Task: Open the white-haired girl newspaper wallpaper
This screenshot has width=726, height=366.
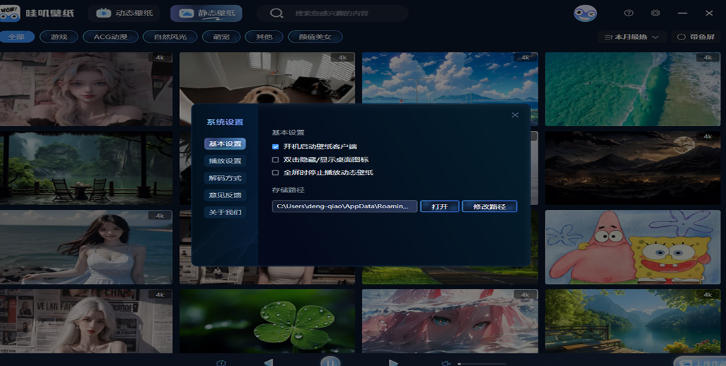Action: point(86,321)
